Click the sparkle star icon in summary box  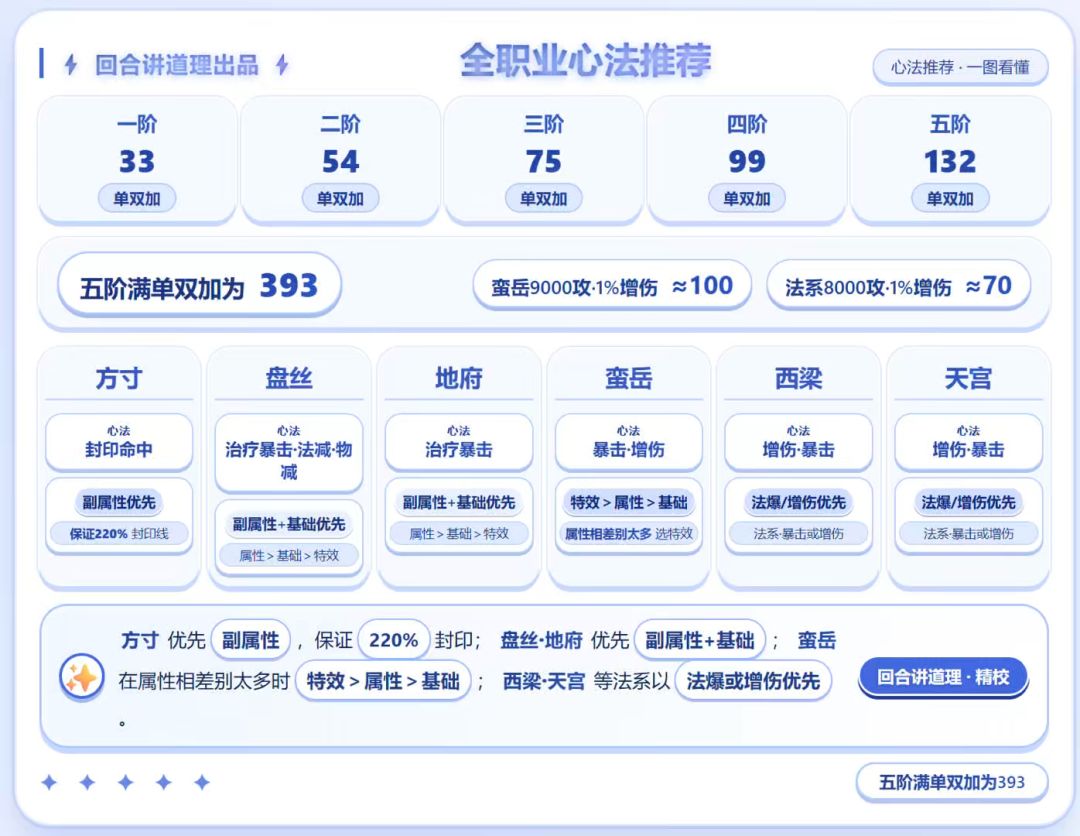tap(81, 678)
